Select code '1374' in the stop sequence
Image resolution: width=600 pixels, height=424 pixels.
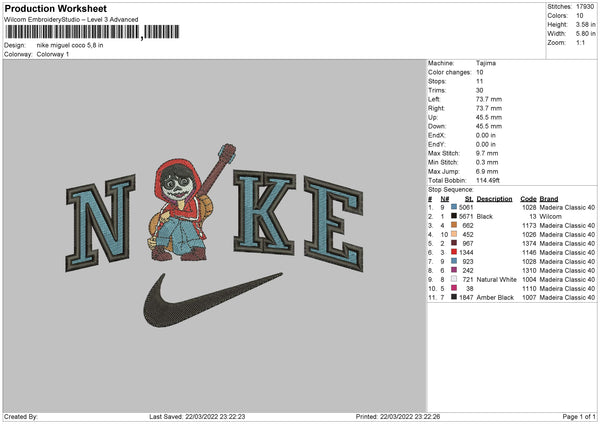(x=529, y=243)
